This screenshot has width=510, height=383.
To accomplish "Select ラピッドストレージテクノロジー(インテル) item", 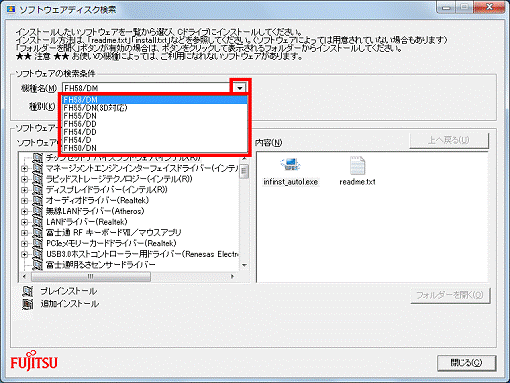I will [x=119, y=179].
